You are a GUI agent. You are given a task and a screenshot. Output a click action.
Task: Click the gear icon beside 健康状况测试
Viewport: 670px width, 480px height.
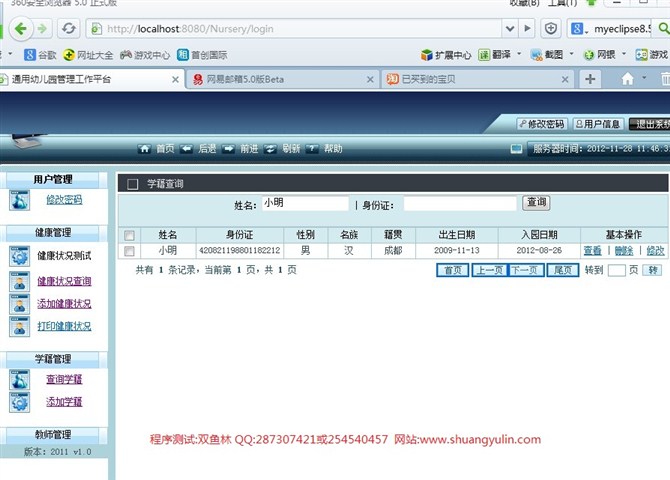(20, 256)
